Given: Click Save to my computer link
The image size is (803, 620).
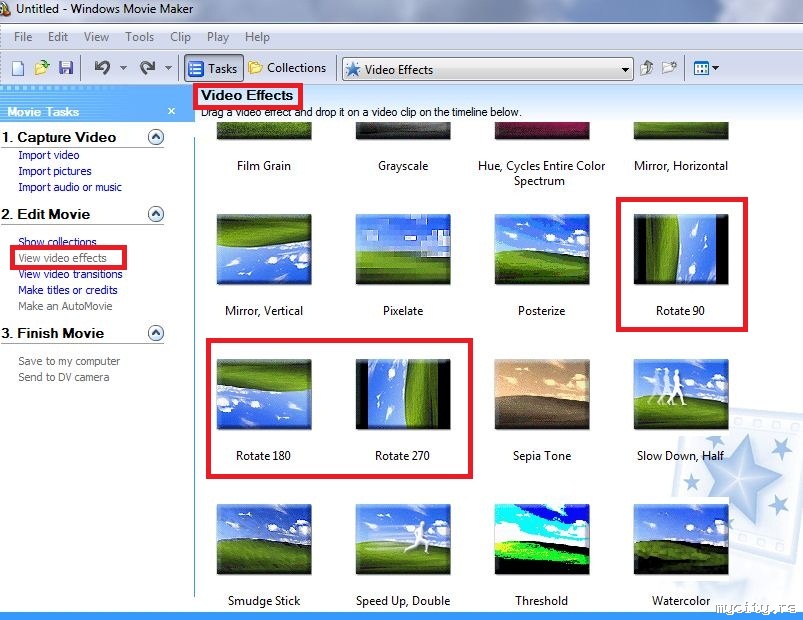Looking at the screenshot, I should point(69,361).
